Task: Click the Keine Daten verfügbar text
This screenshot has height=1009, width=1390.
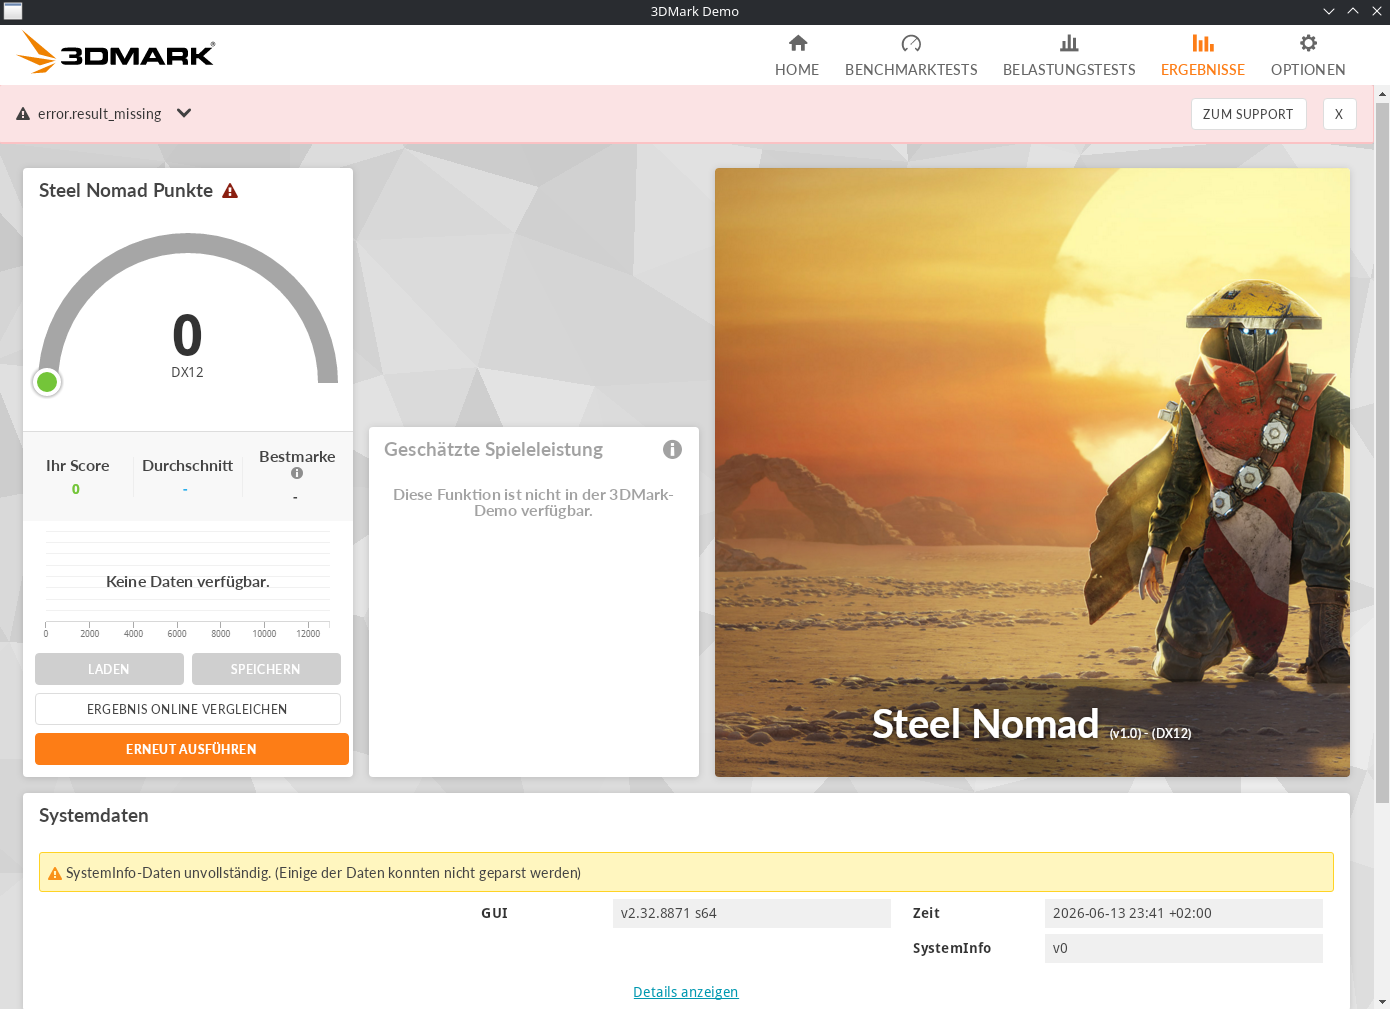Action: 188,582
